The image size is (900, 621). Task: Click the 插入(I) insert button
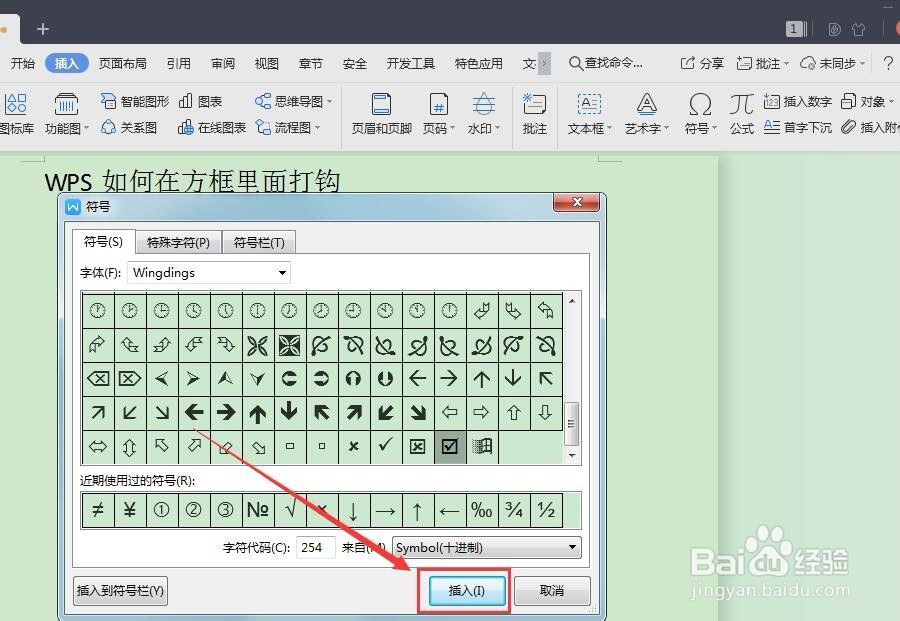[x=467, y=591]
